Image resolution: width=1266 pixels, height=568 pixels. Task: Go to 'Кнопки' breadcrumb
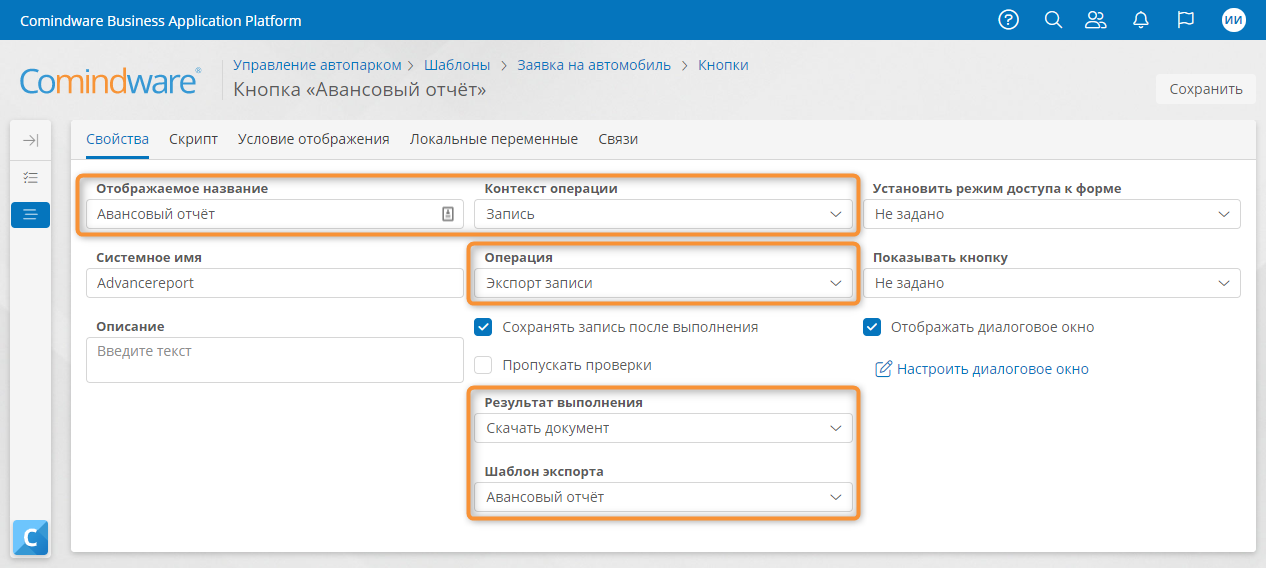tap(723, 65)
